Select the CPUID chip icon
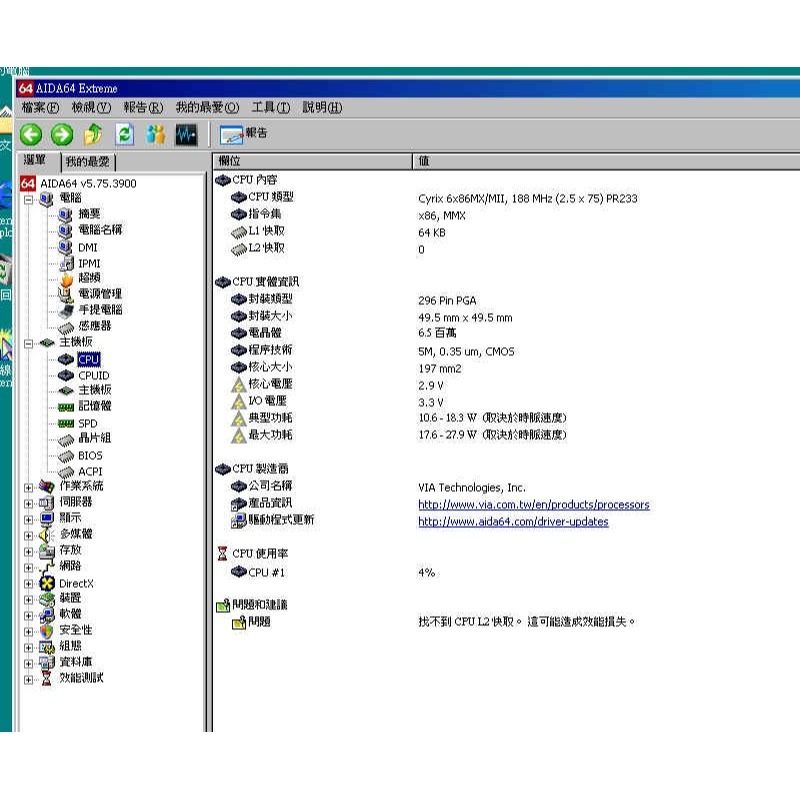Viewport: 800px width, 800px height. (x=66, y=376)
